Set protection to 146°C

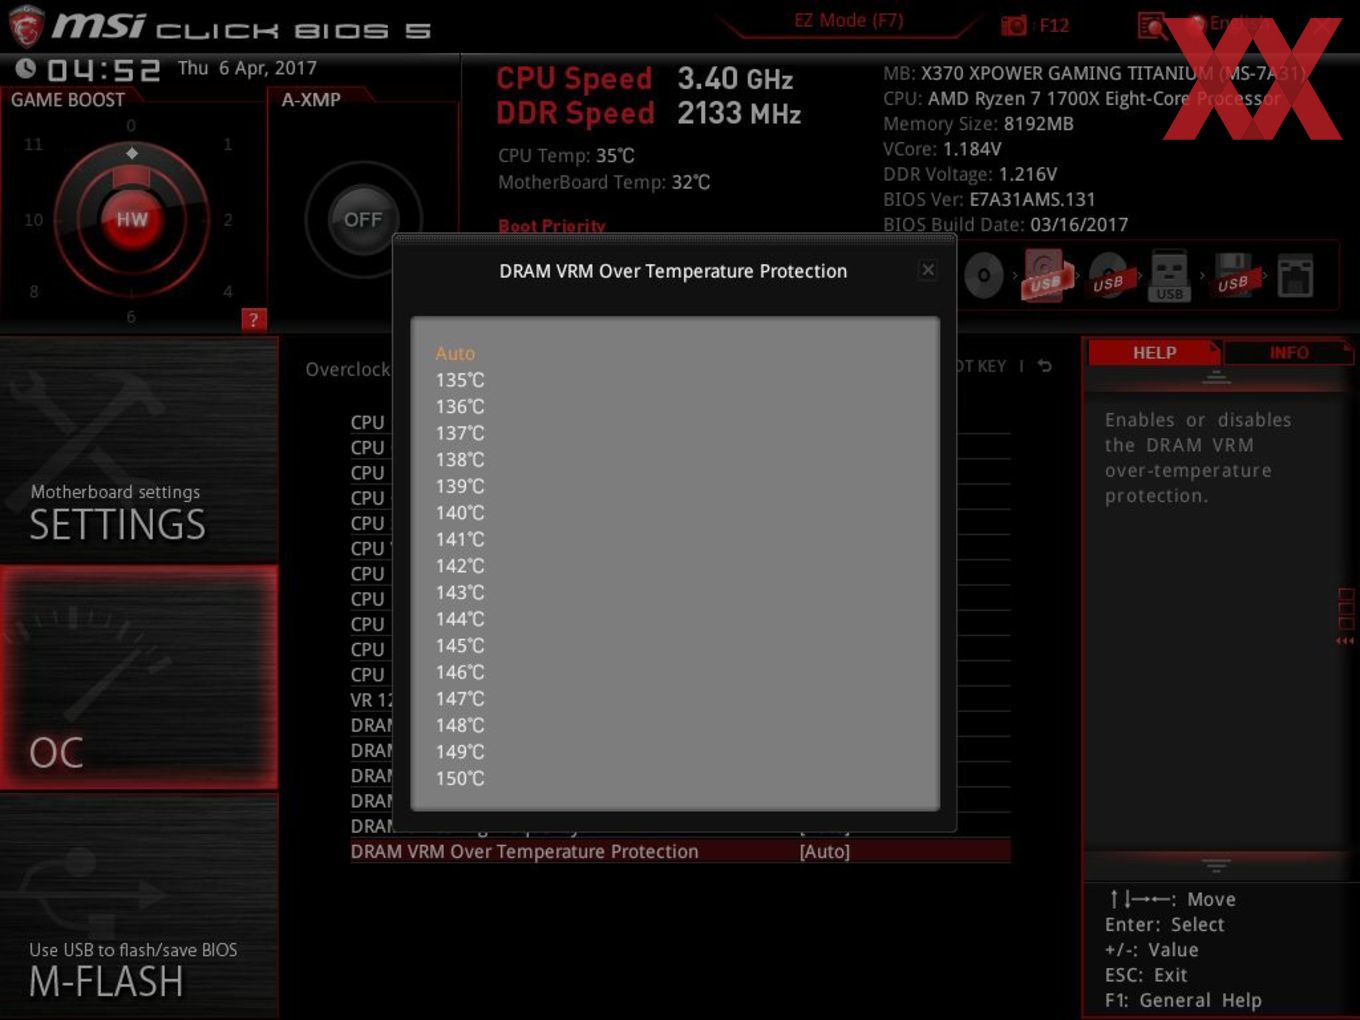point(460,672)
